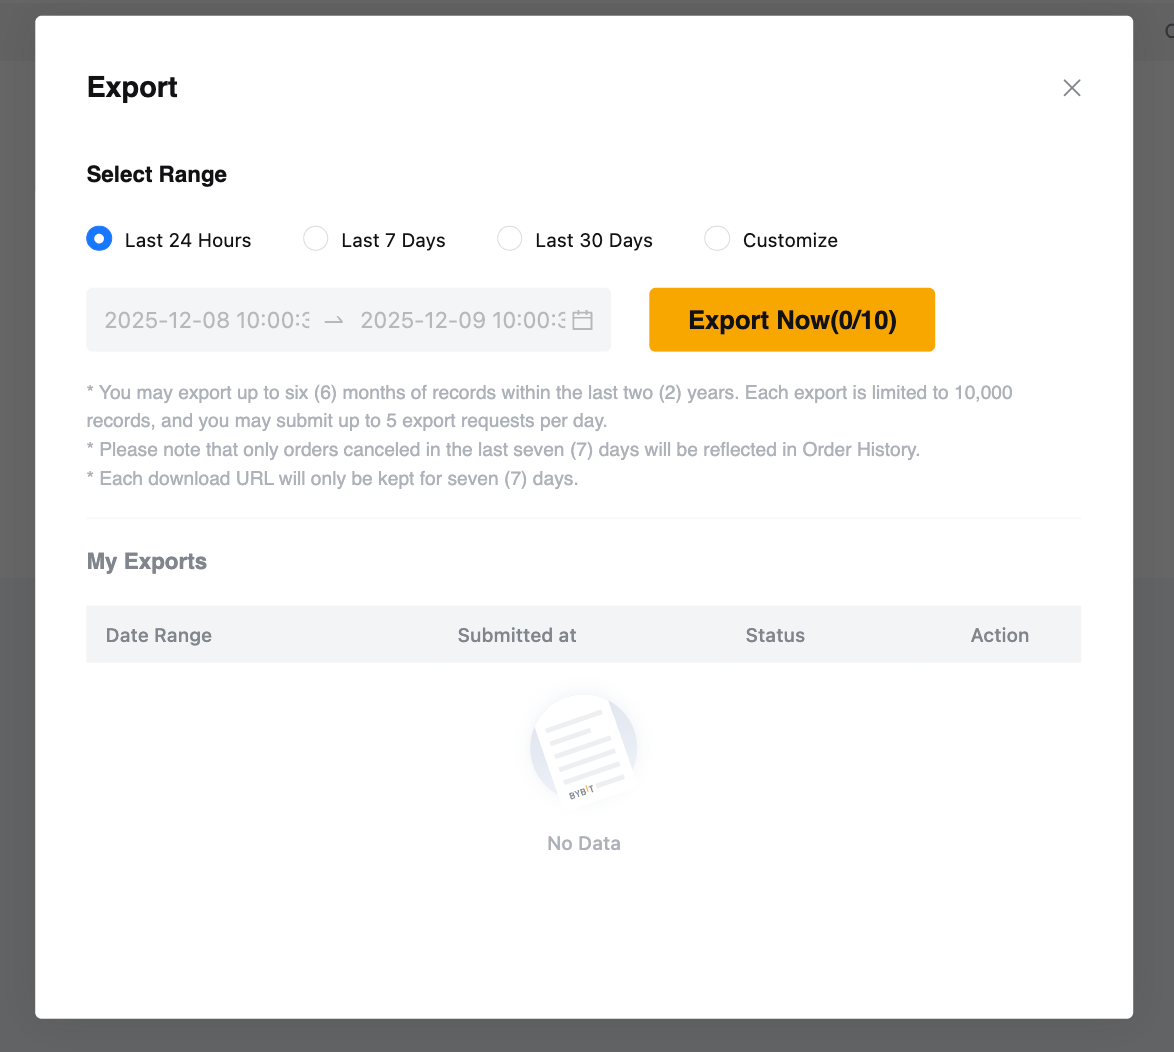Viewport: 1174px width, 1052px height.
Task: Click the Select Range heading
Action: point(157,174)
